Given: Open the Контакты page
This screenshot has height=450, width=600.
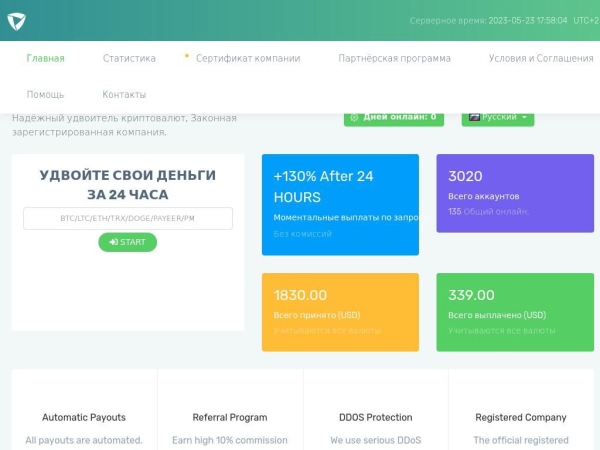Looking at the screenshot, I should [x=124, y=94].
